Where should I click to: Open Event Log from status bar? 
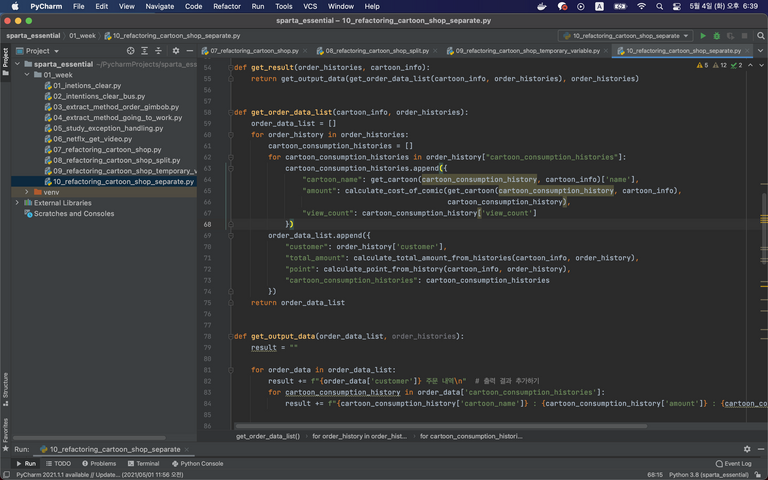click(x=733, y=463)
